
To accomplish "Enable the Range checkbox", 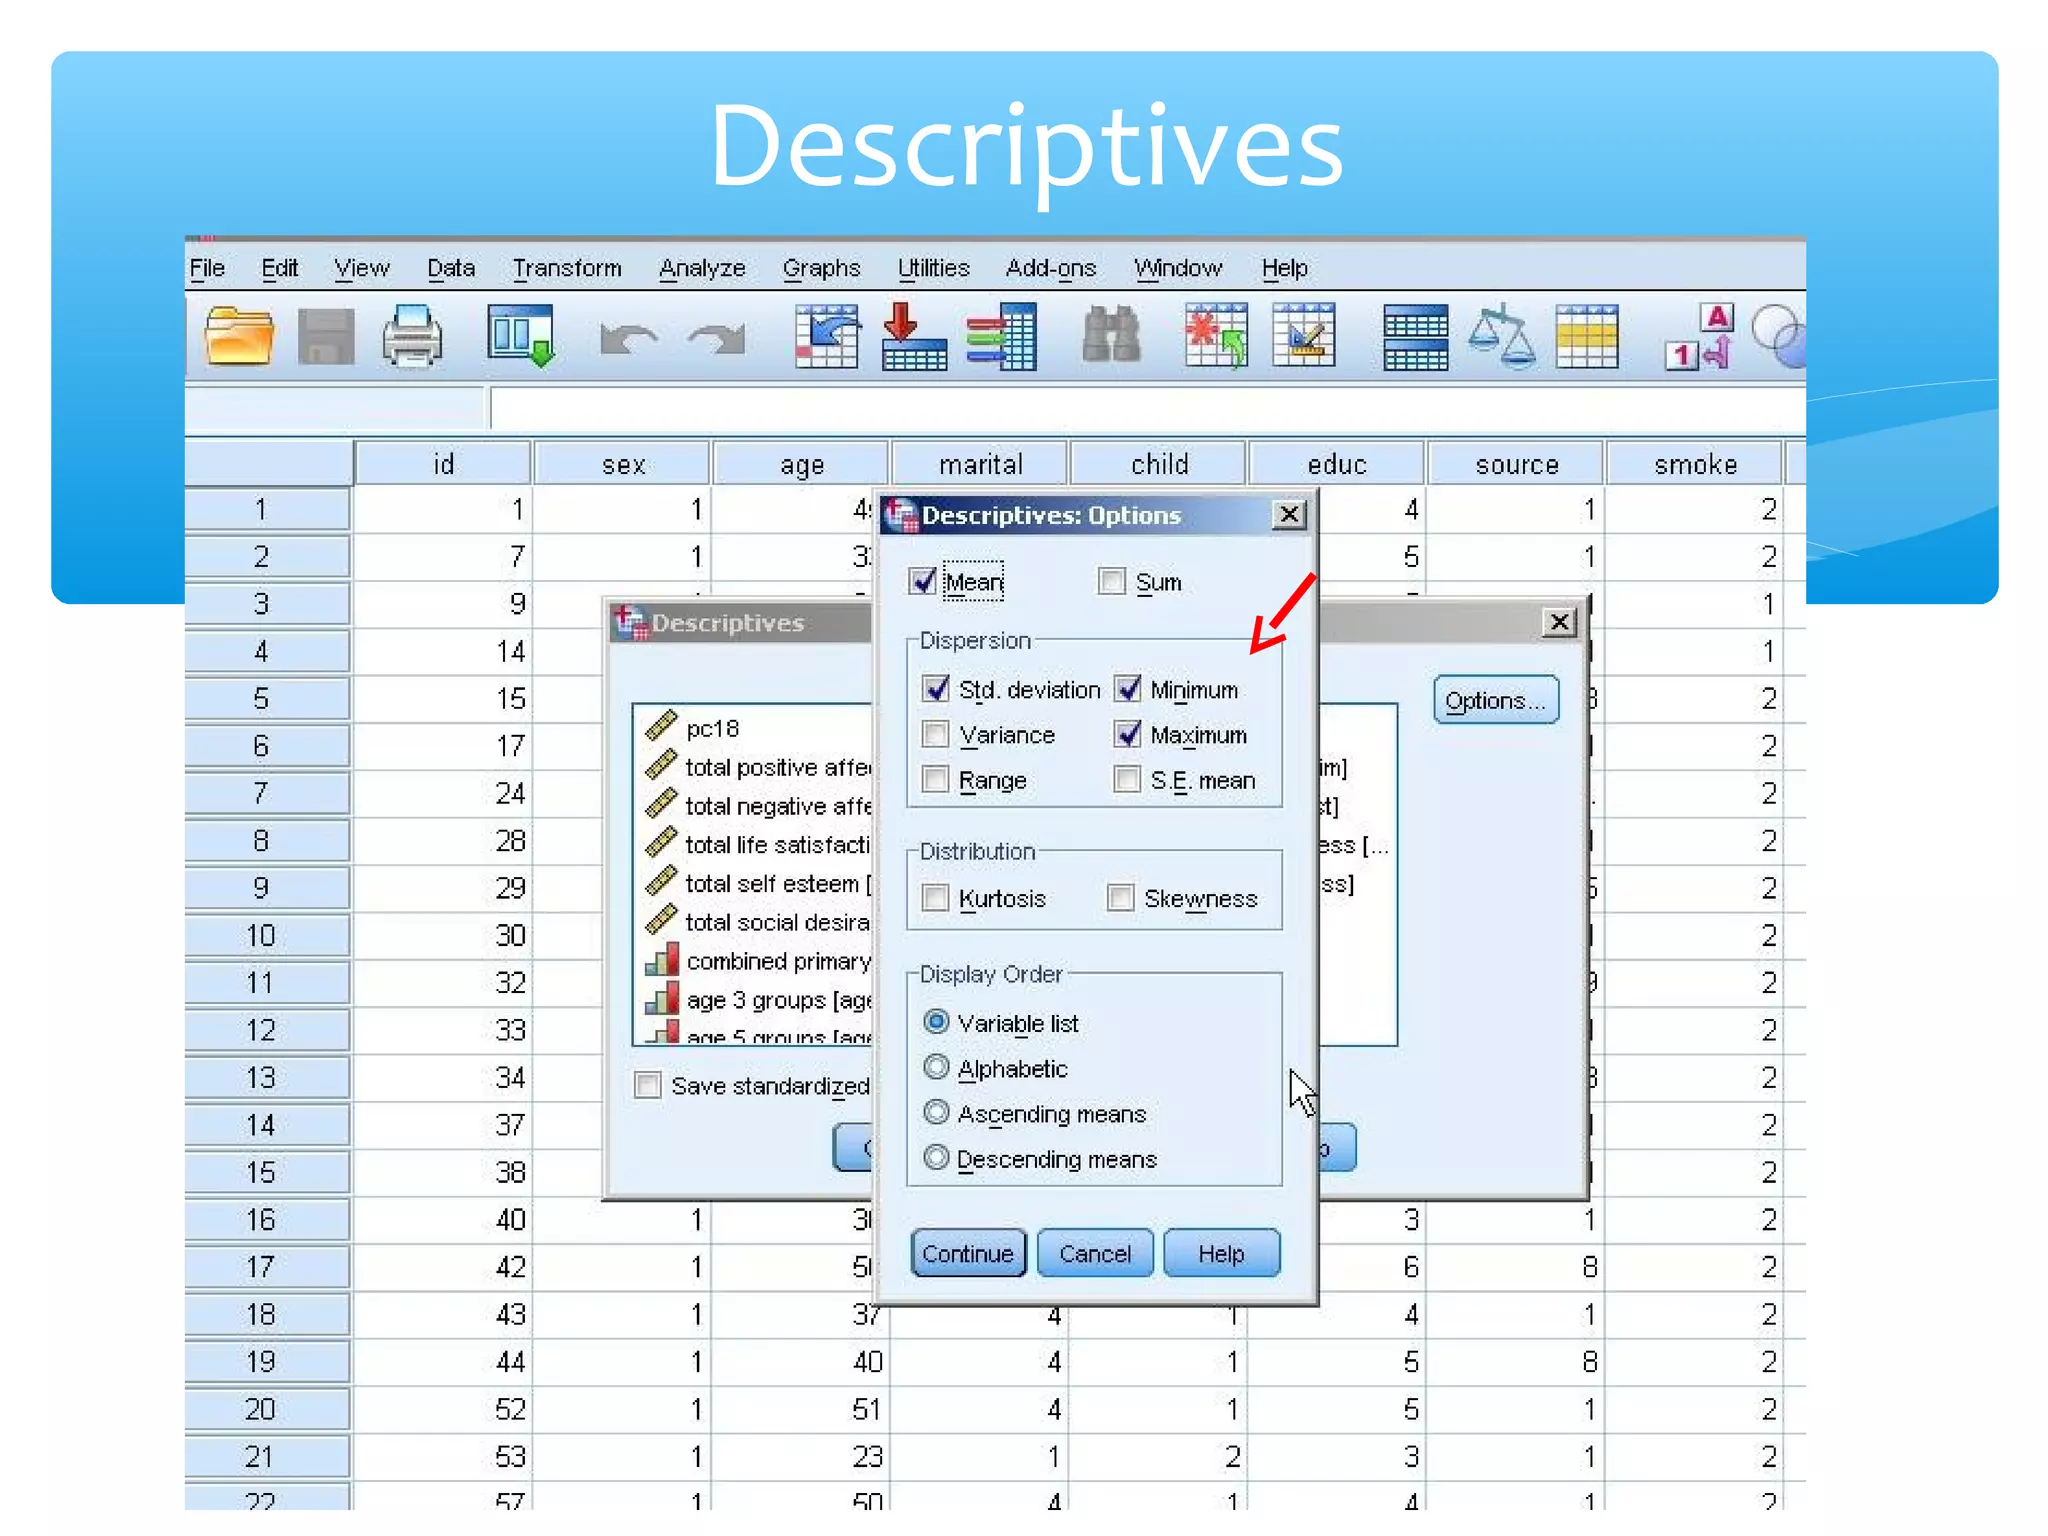I will tap(936, 779).
